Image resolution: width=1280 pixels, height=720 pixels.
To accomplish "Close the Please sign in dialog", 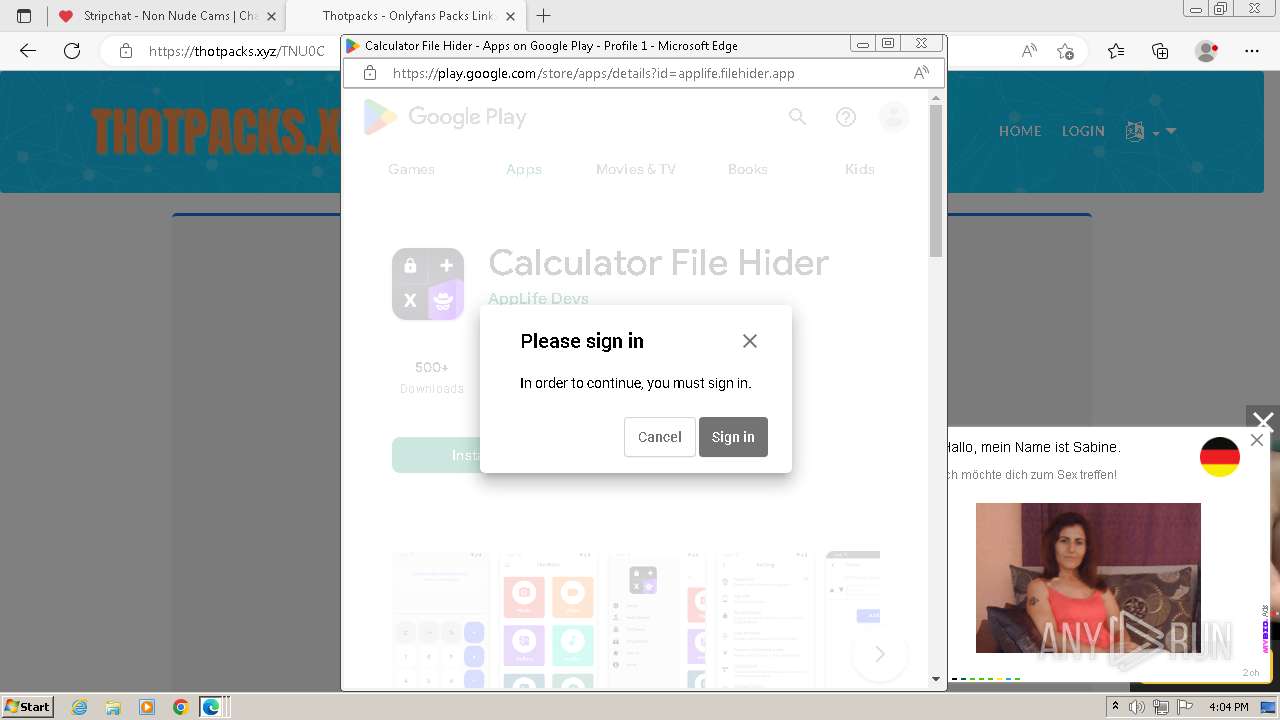I will [x=750, y=341].
